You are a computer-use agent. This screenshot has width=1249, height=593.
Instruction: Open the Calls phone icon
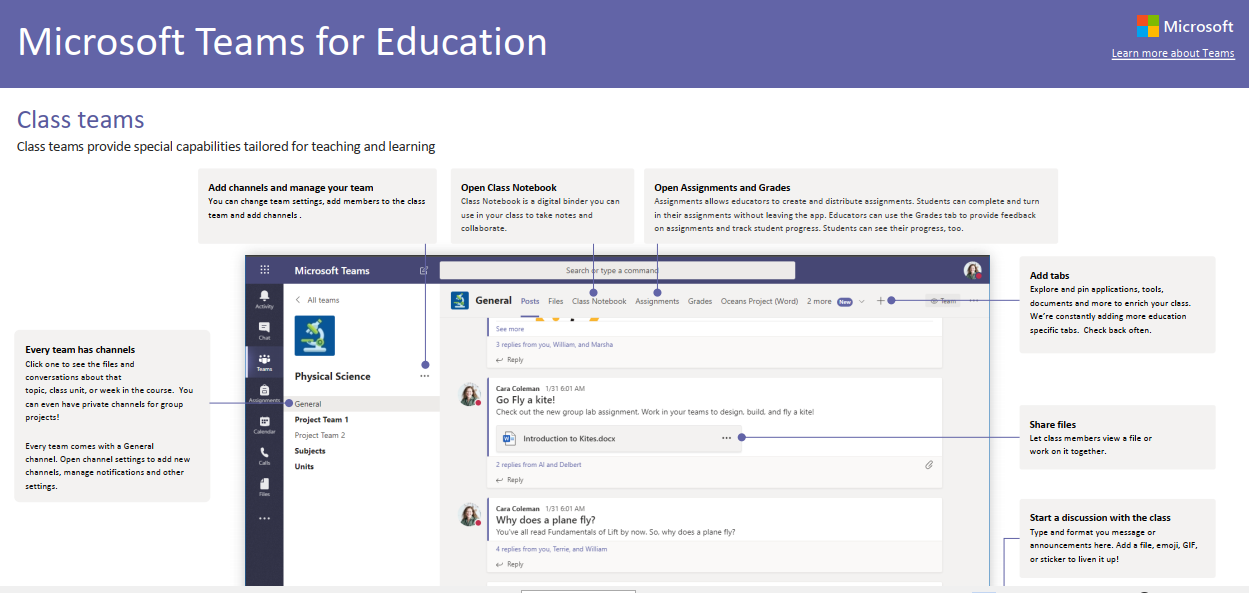(x=264, y=455)
